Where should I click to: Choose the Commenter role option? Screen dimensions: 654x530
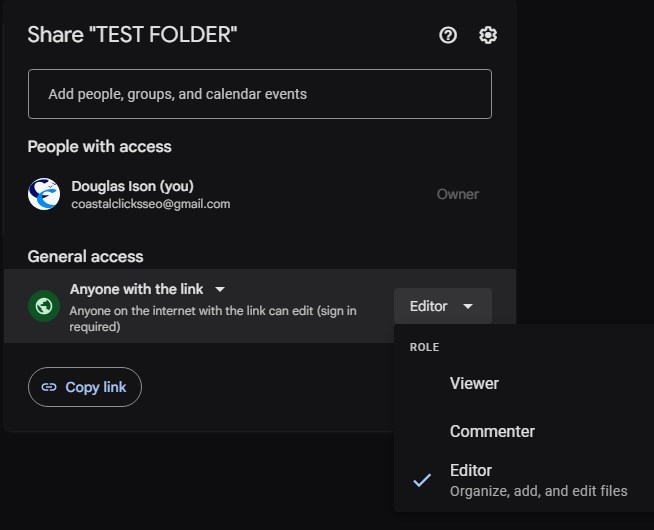[492, 431]
